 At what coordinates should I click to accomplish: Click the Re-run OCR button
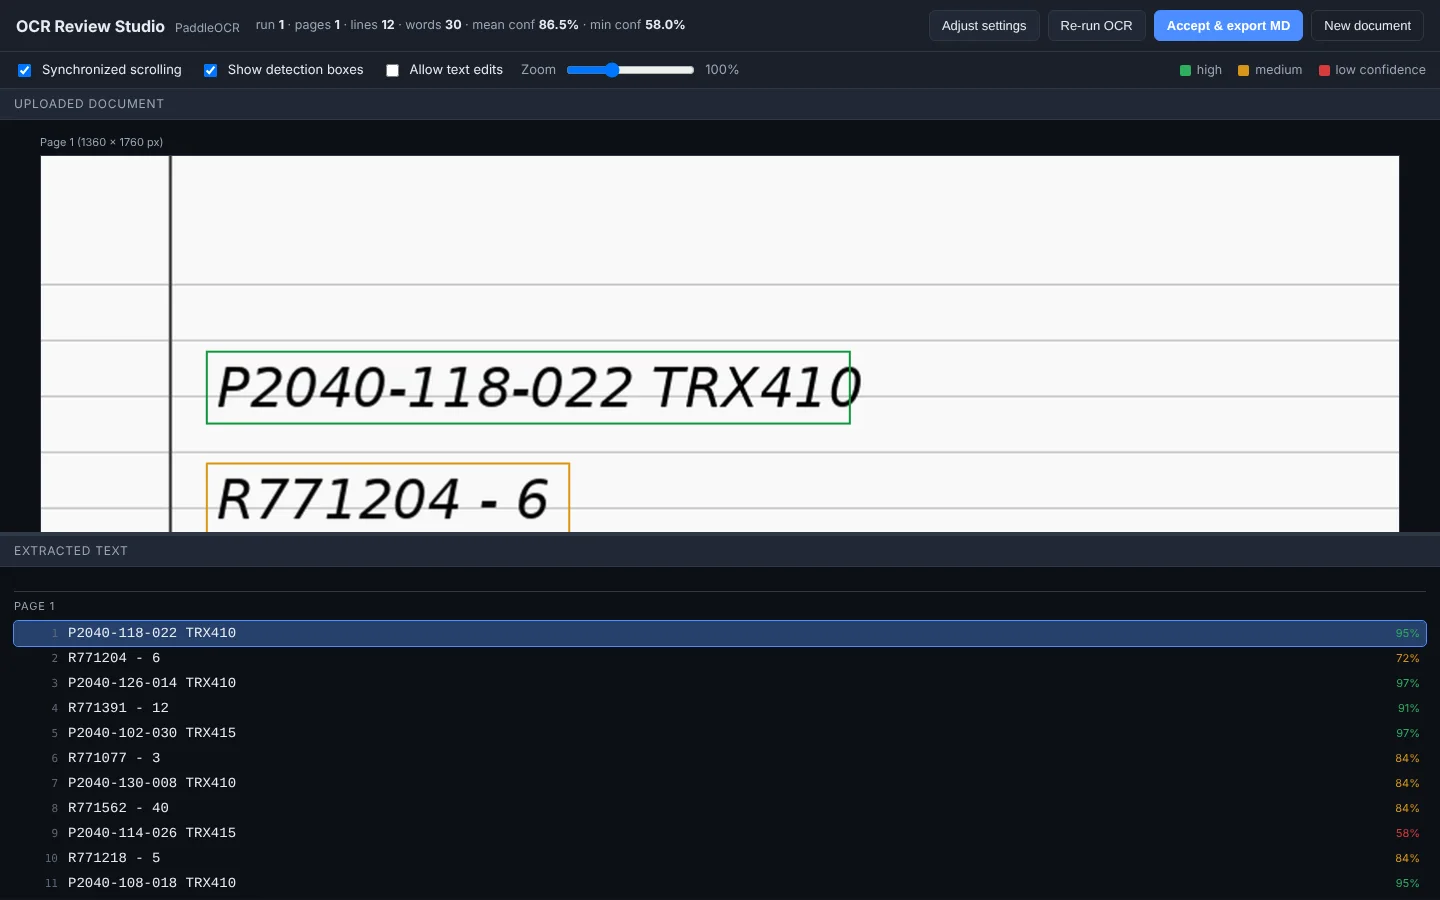[x=1096, y=26]
